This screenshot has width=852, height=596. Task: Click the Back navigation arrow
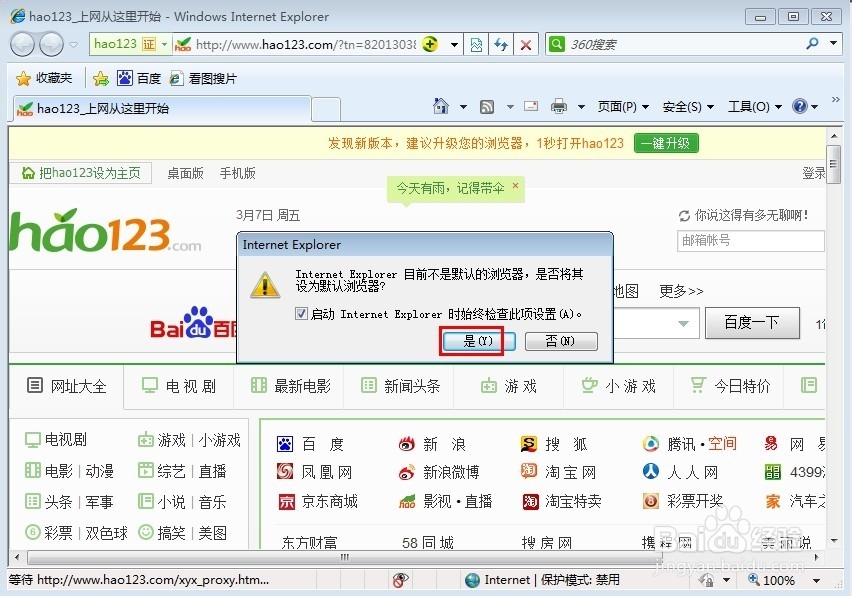click(x=22, y=45)
